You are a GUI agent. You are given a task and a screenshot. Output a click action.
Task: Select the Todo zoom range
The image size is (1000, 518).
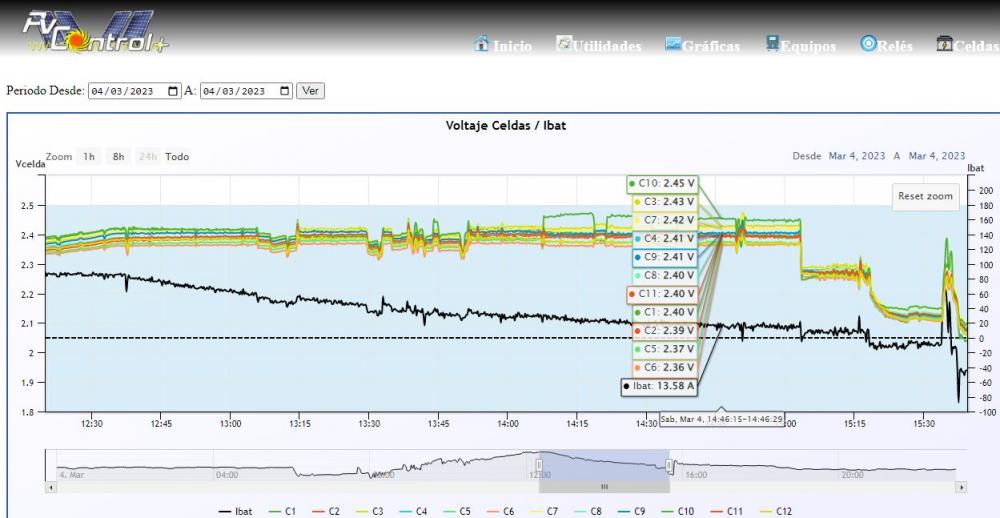click(177, 156)
